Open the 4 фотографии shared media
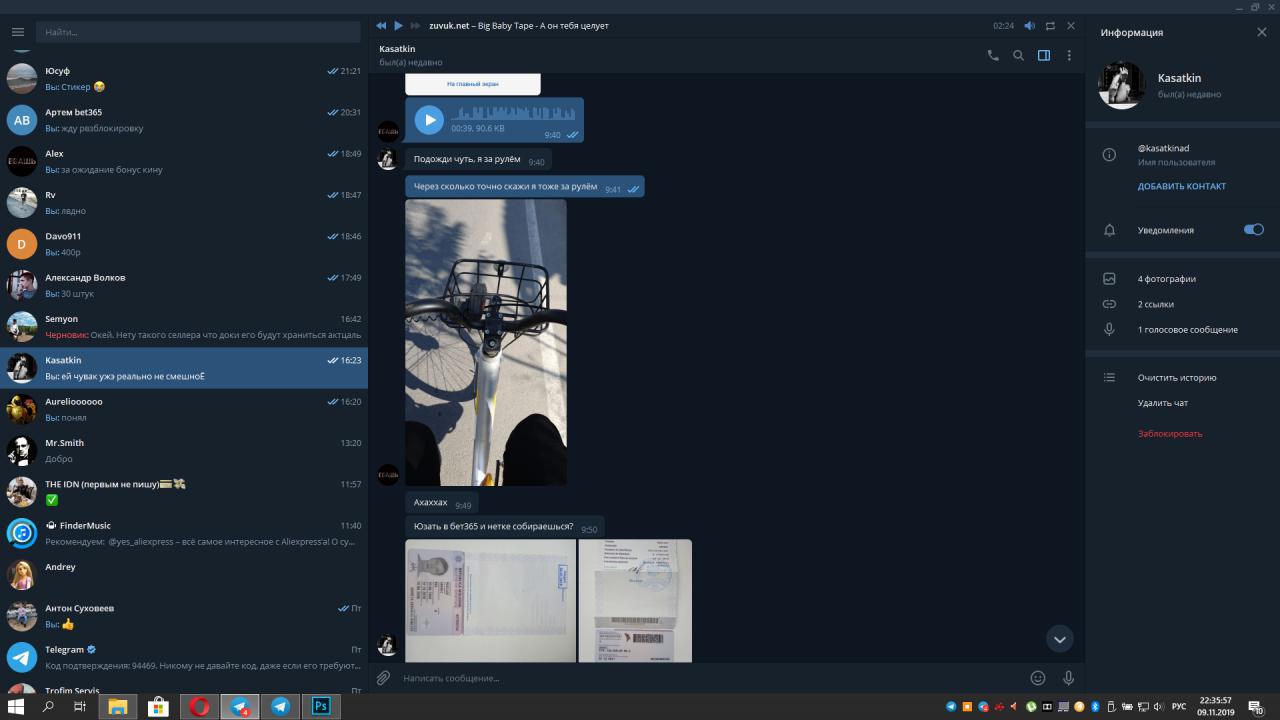 pos(1166,279)
